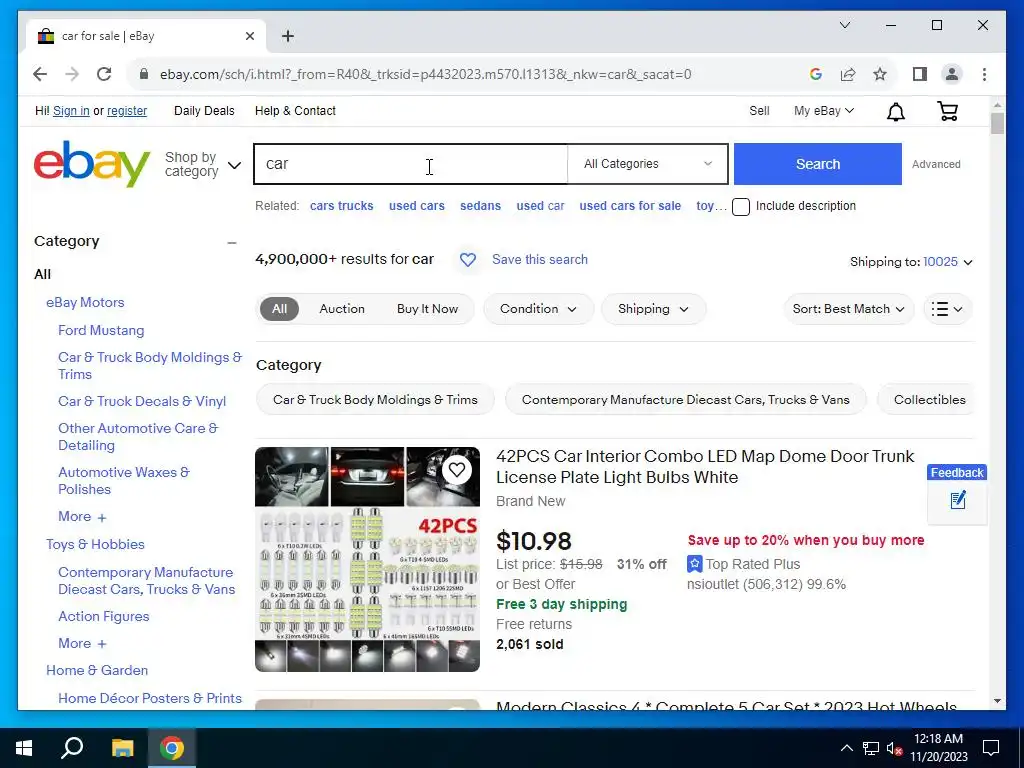Open Chrome side panel icon
Image resolution: width=1024 pixels, height=768 pixels.
pos(920,74)
